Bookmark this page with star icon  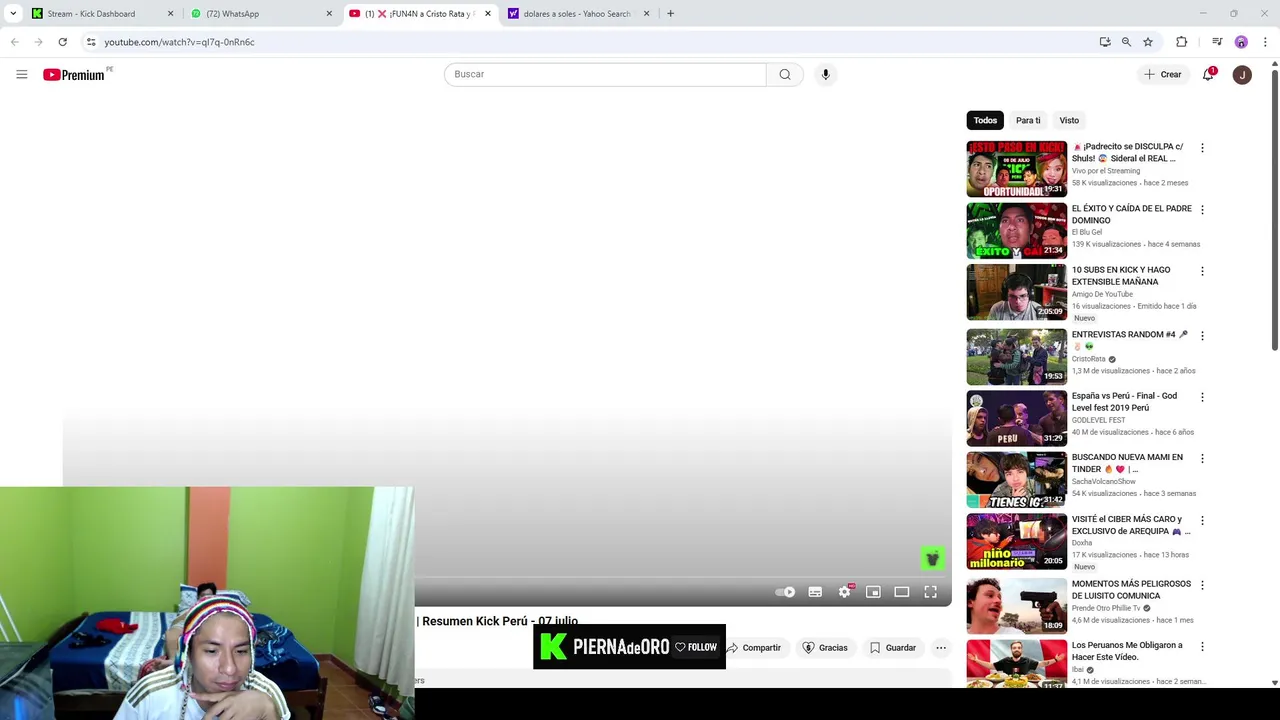pos(1148,42)
